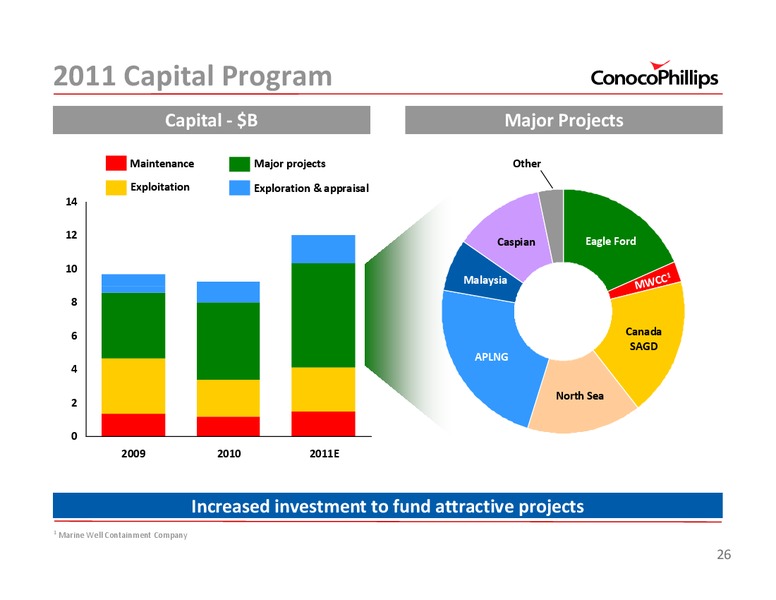This screenshot has height=600, width=776.
Task: Select the 2011E axis label
Action: (x=324, y=453)
